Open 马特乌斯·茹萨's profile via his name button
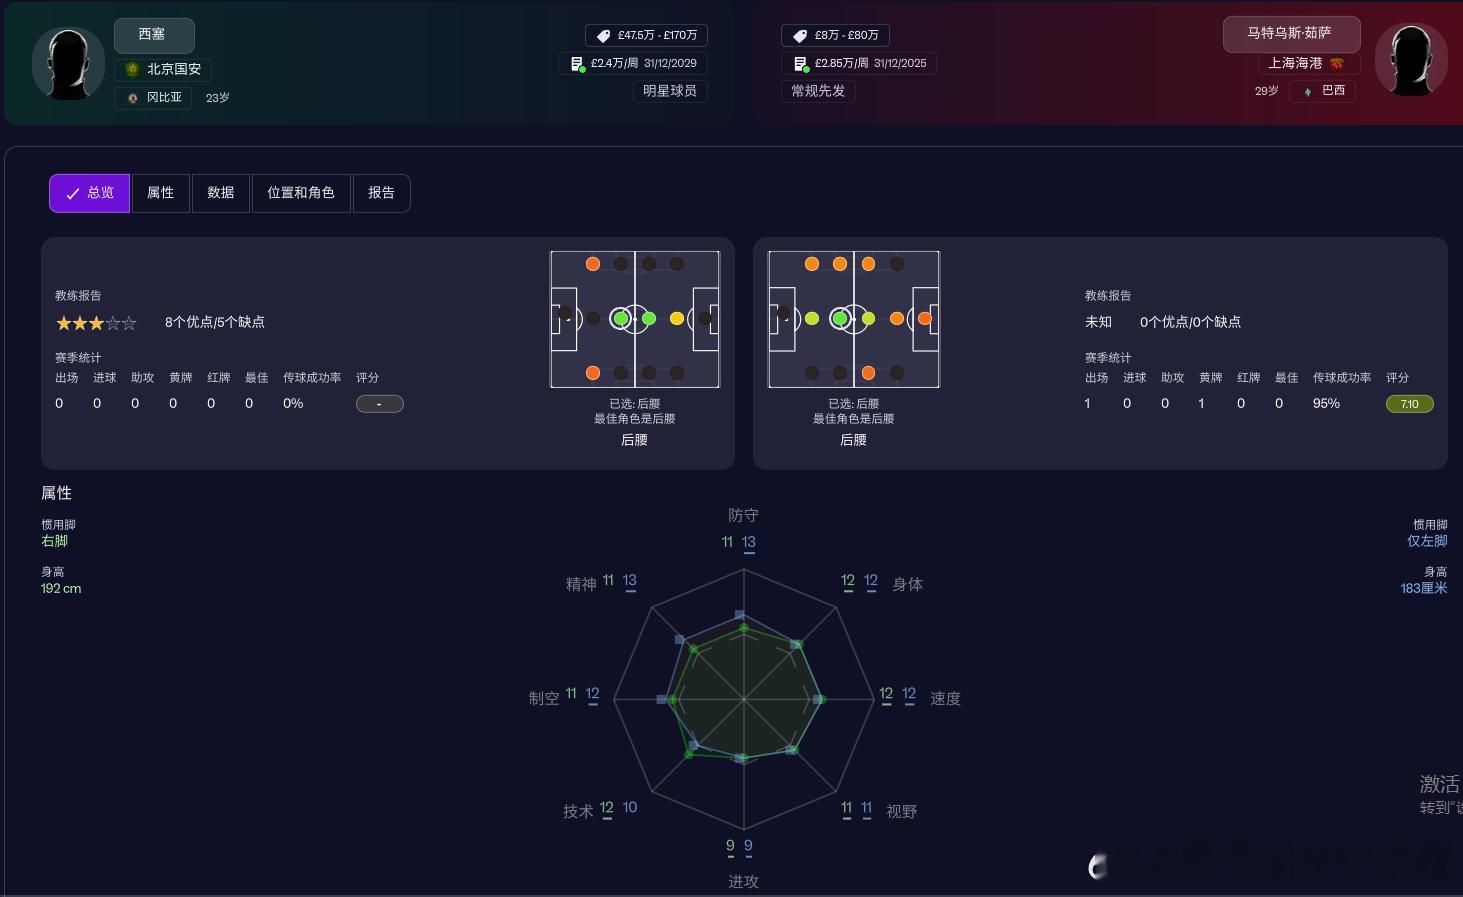 1291,33
